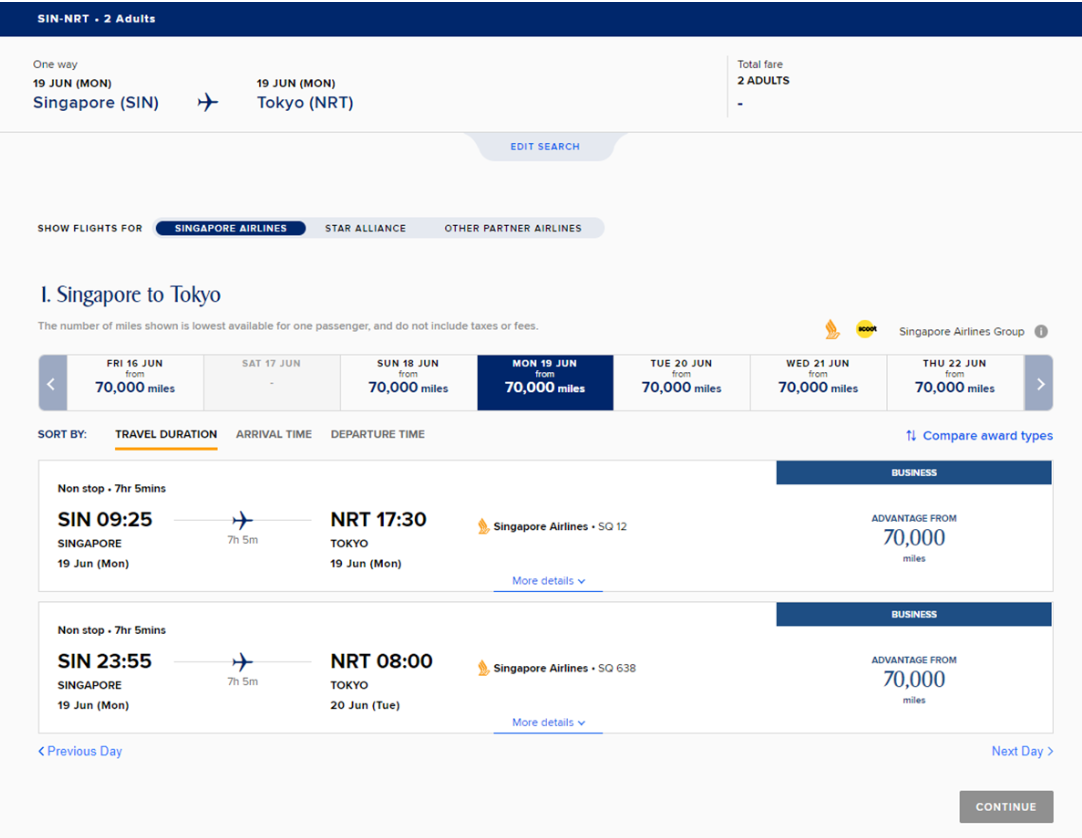Keep Singapore Airlines filter selected
The width and height of the screenshot is (1082, 838).
point(230,228)
